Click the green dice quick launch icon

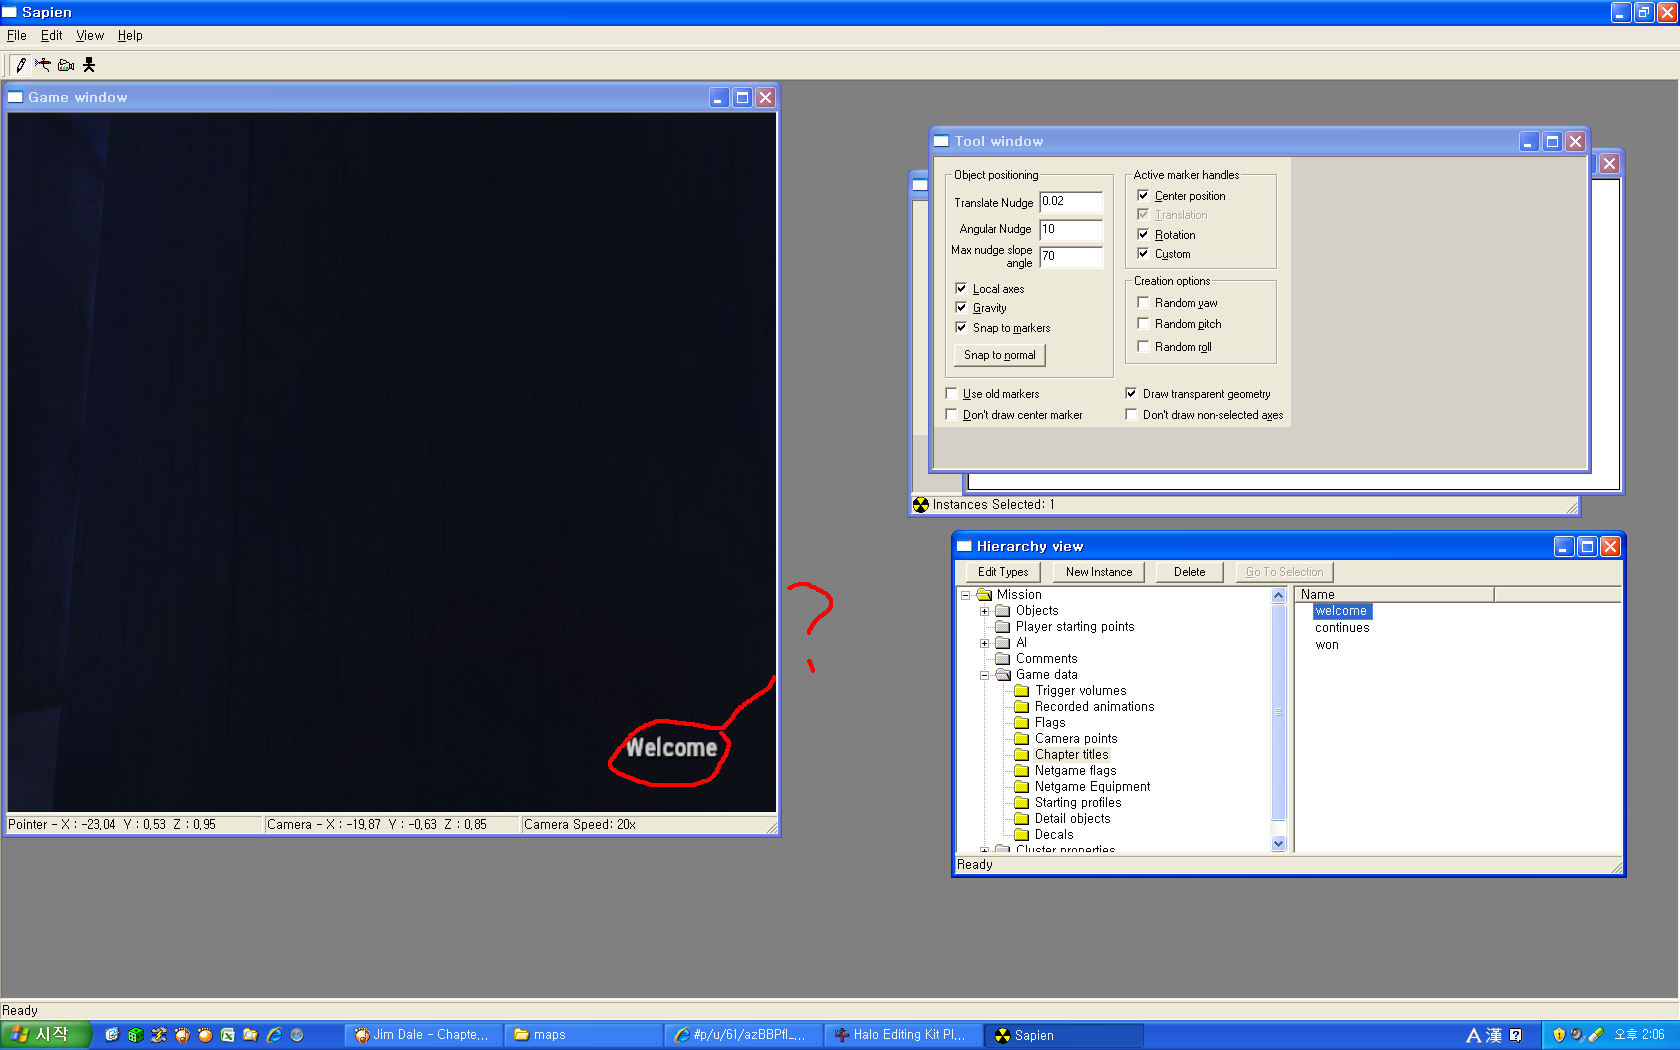point(135,1035)
